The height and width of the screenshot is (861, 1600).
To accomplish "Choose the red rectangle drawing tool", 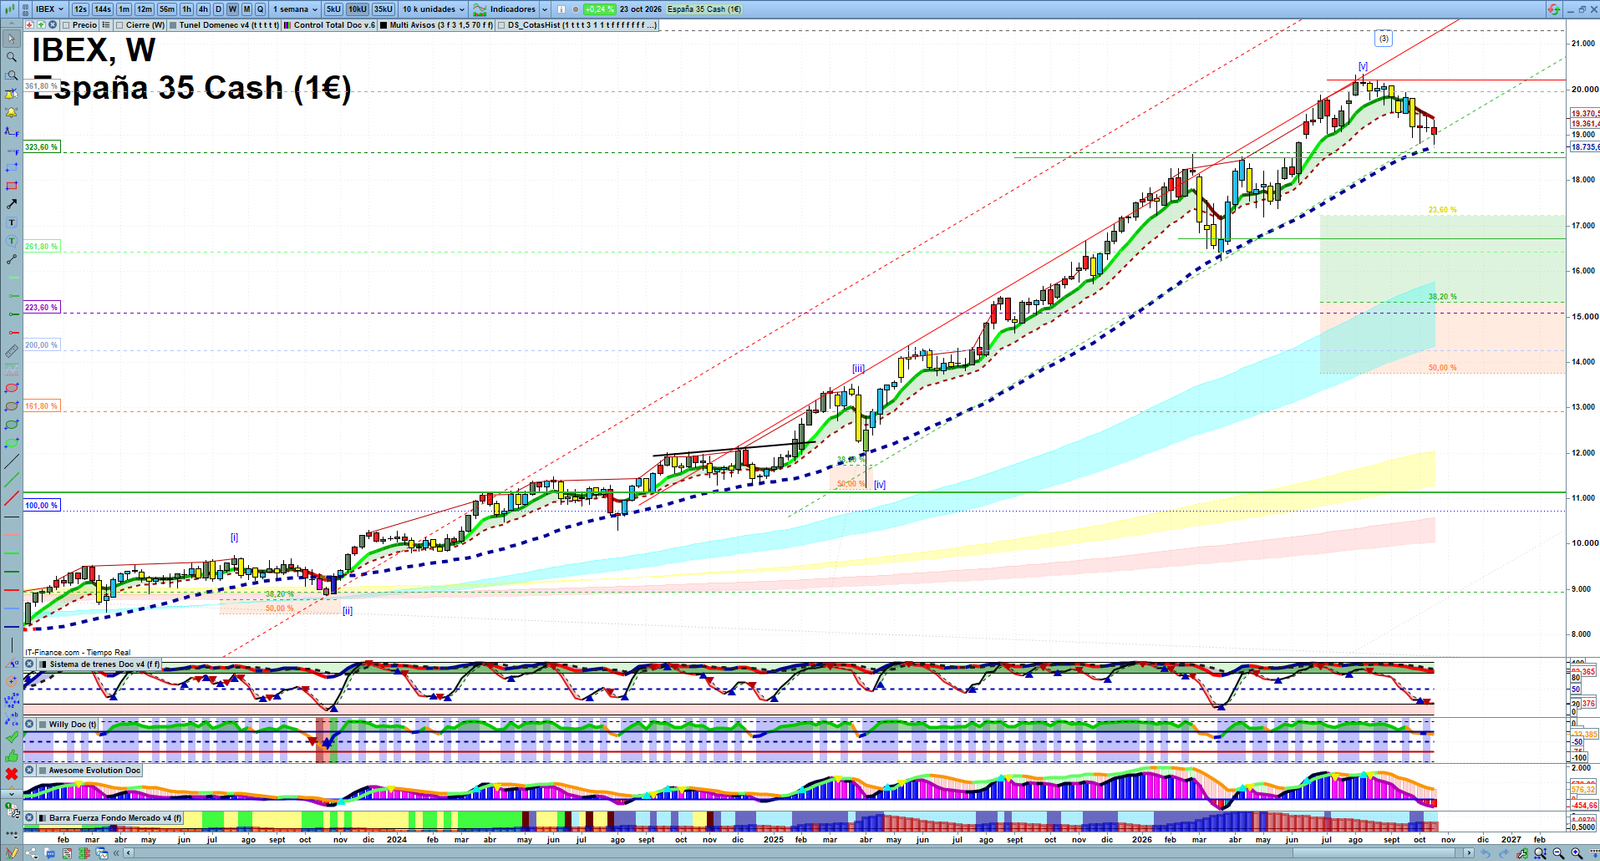I will (11, 186).
